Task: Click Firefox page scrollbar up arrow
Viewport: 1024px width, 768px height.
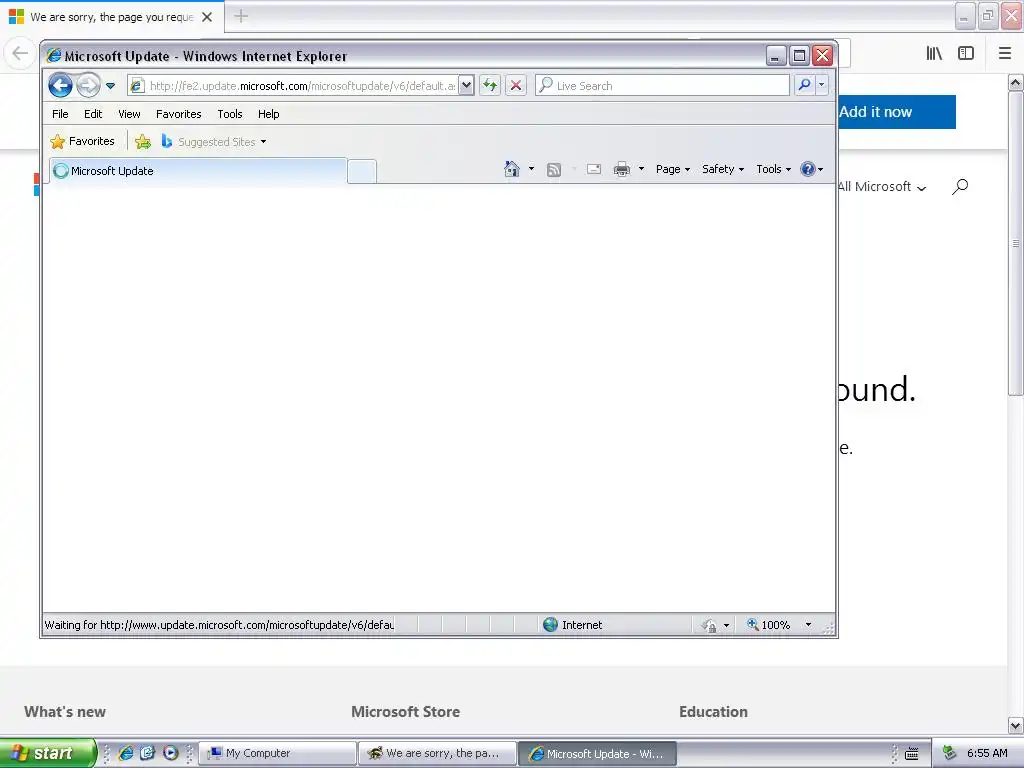Action: [x=1015, y=83]
